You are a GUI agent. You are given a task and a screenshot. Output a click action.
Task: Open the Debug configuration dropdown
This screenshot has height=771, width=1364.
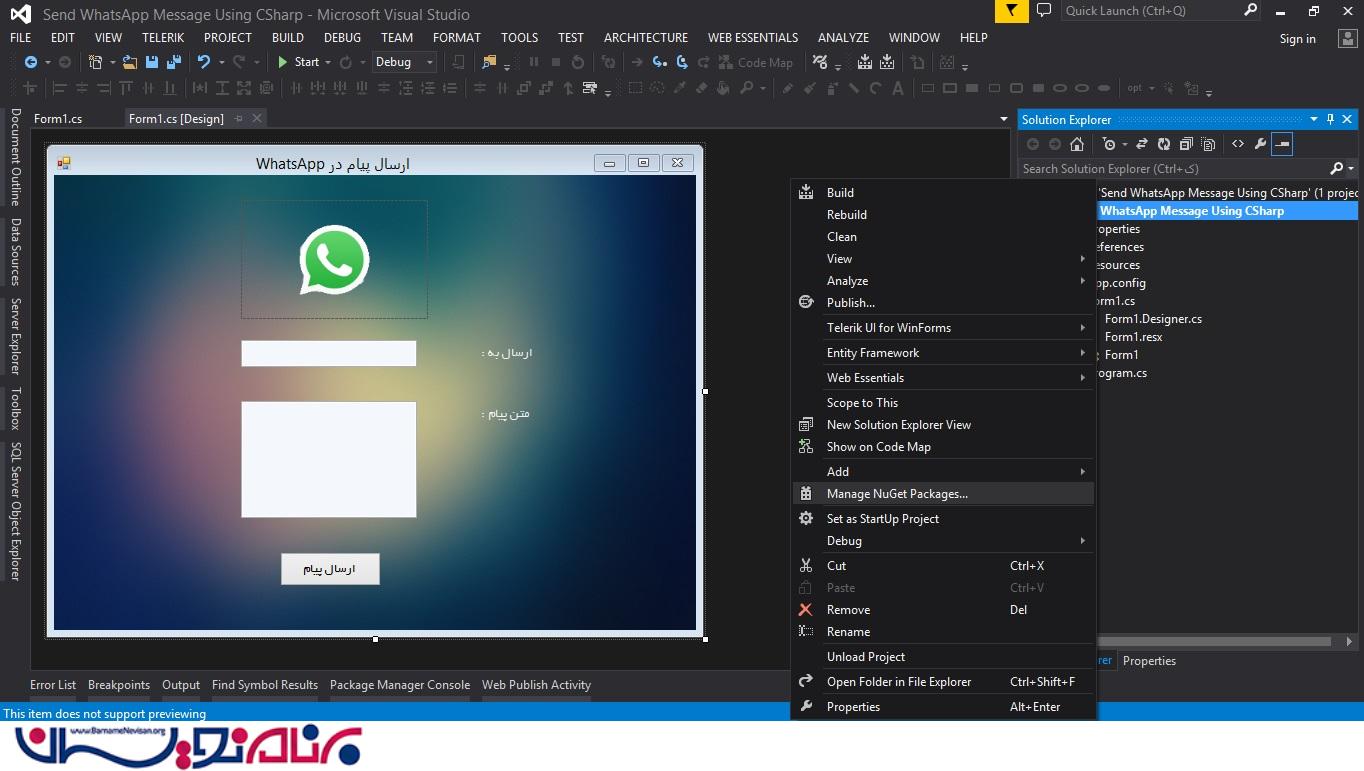(404, 62)
